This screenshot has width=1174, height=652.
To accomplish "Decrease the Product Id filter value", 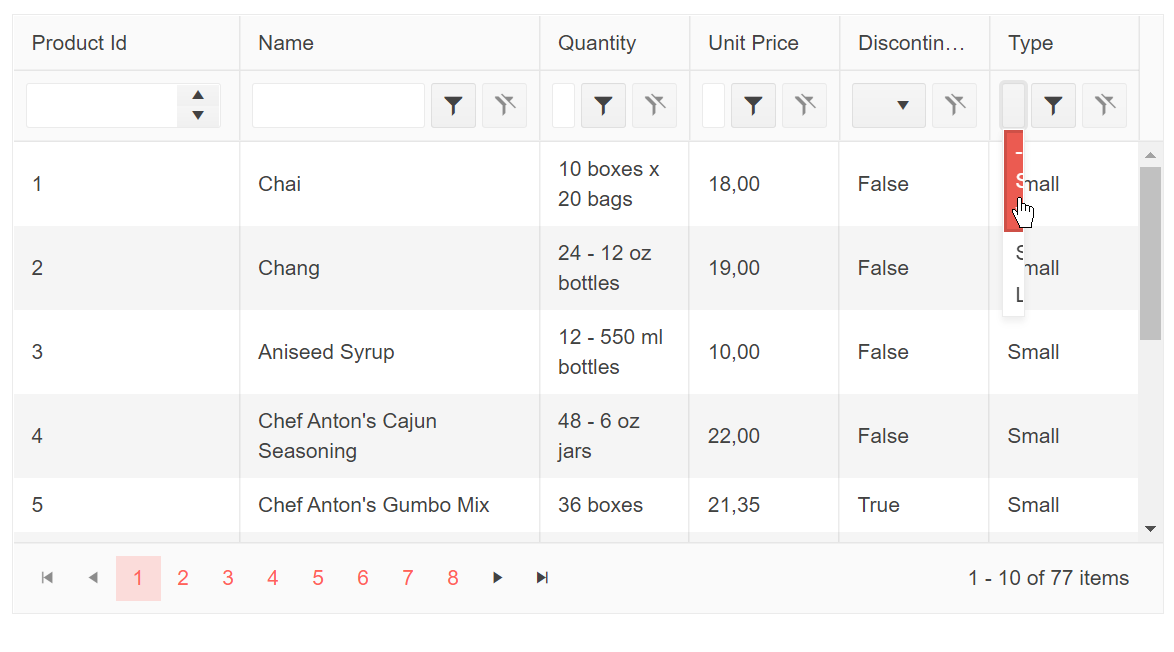I will pos(198,116).
